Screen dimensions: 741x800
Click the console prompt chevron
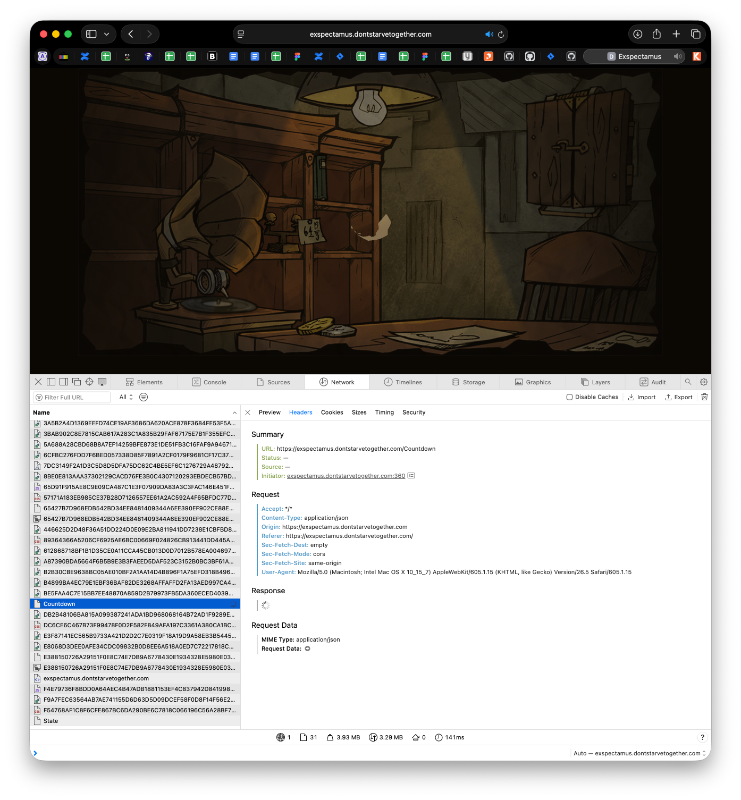[x=35, y=753]
